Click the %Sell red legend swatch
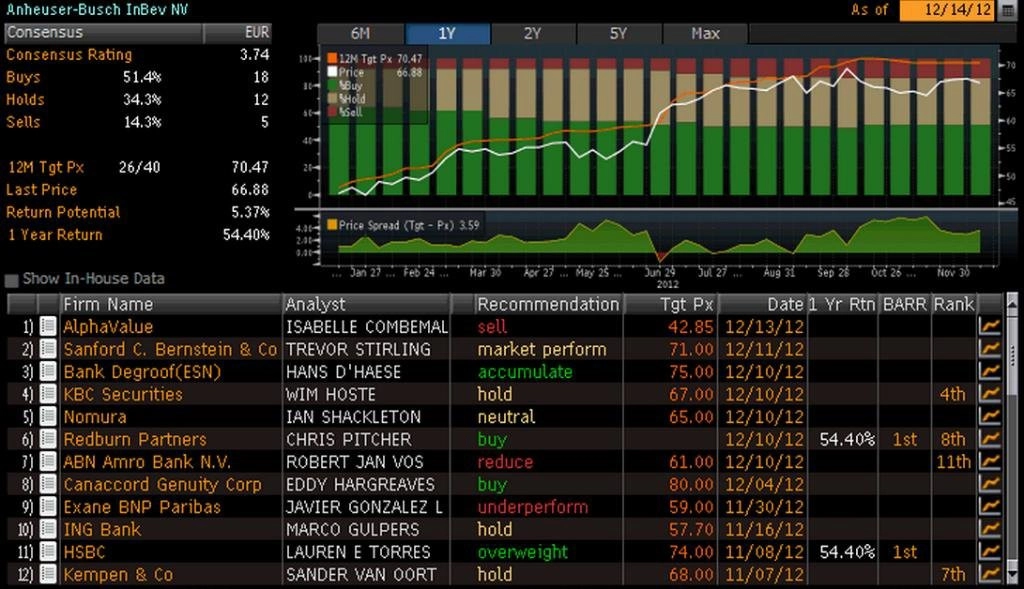This screenshot has width=1024, height=589. coord(332,112)
